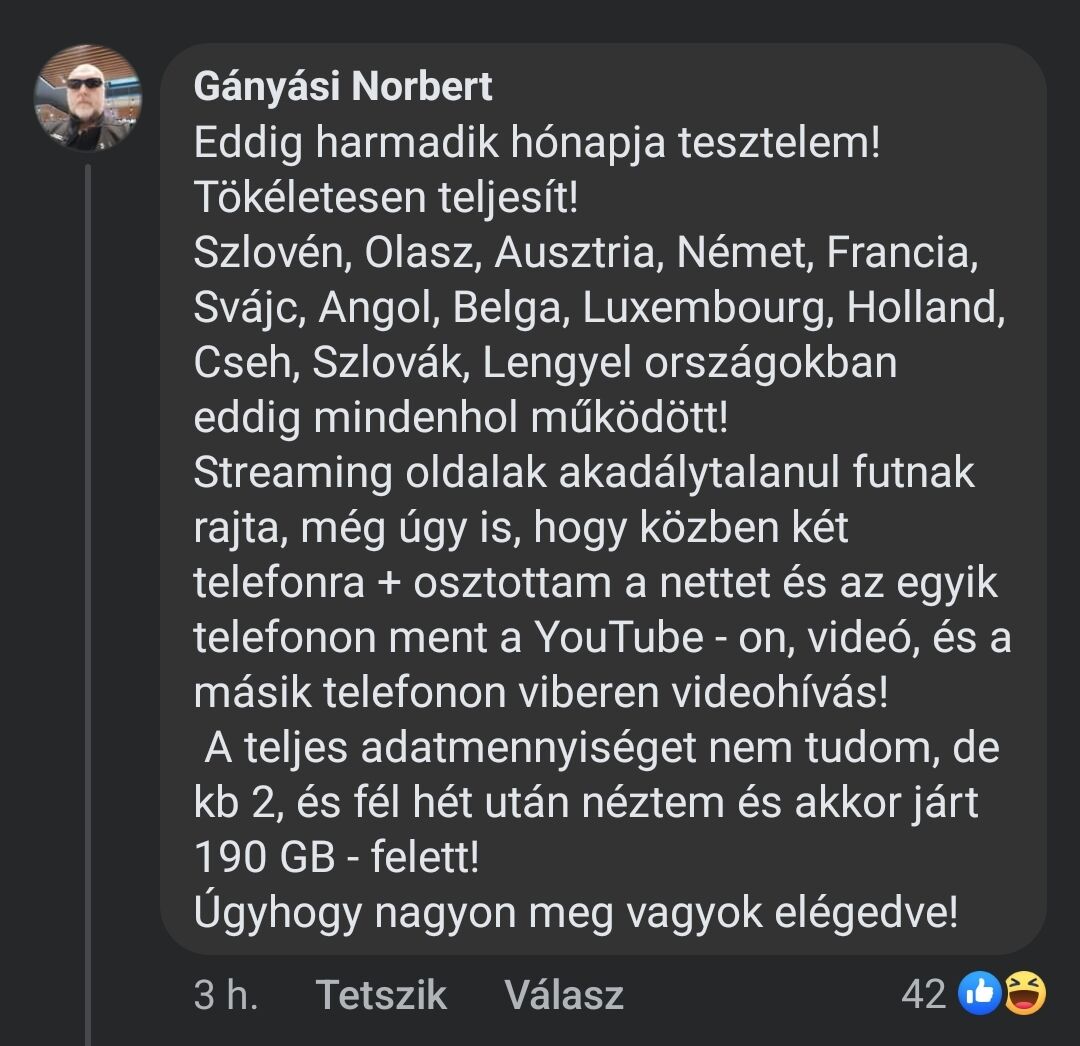Screen dimensions: 1080x1046
Task: Open Gányási Norbert's profile picture
Action: point(87,98)
